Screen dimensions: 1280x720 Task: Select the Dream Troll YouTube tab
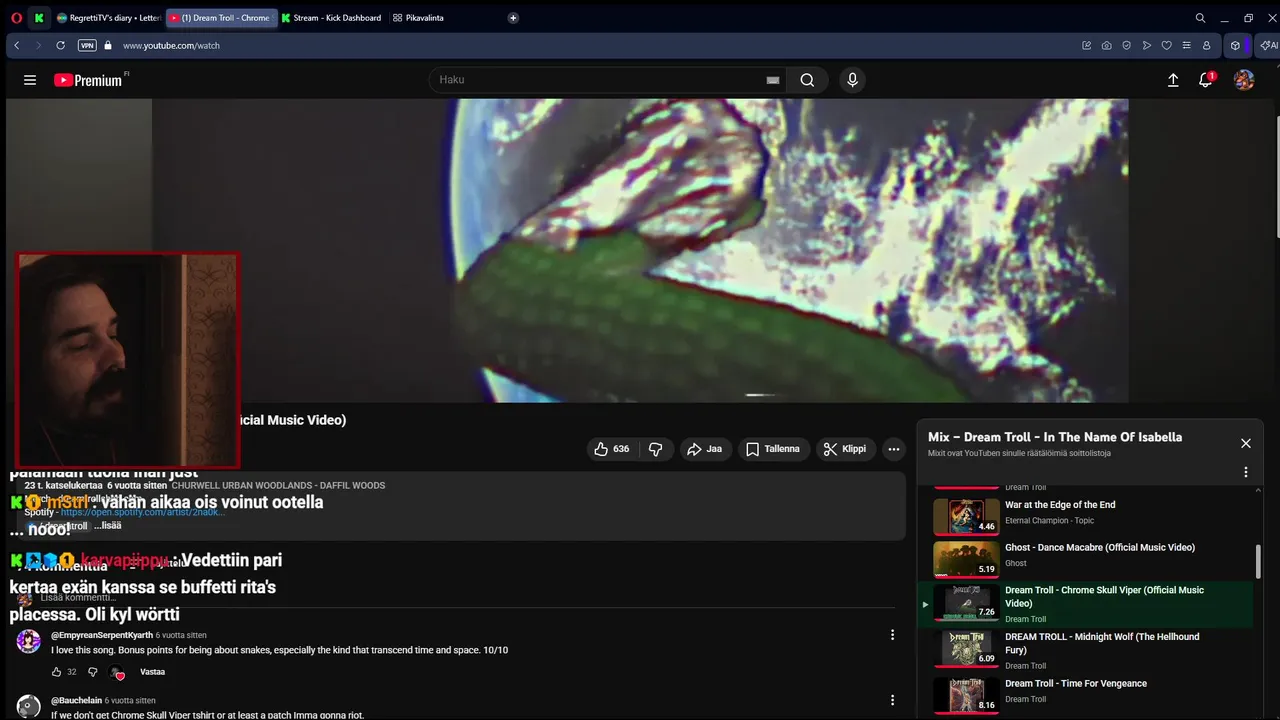click(x=220, y=18)
